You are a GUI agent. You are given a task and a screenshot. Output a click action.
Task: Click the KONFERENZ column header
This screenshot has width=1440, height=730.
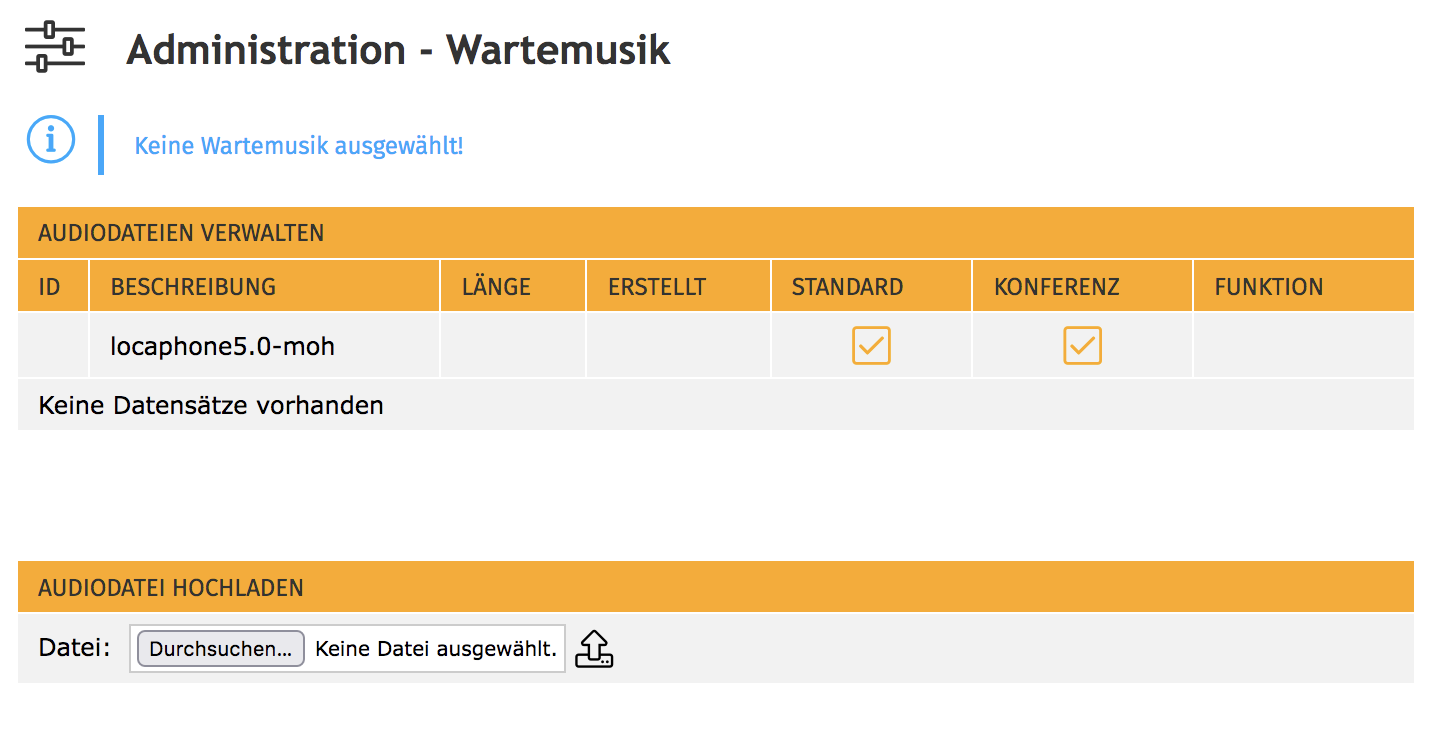(1056, 287)
